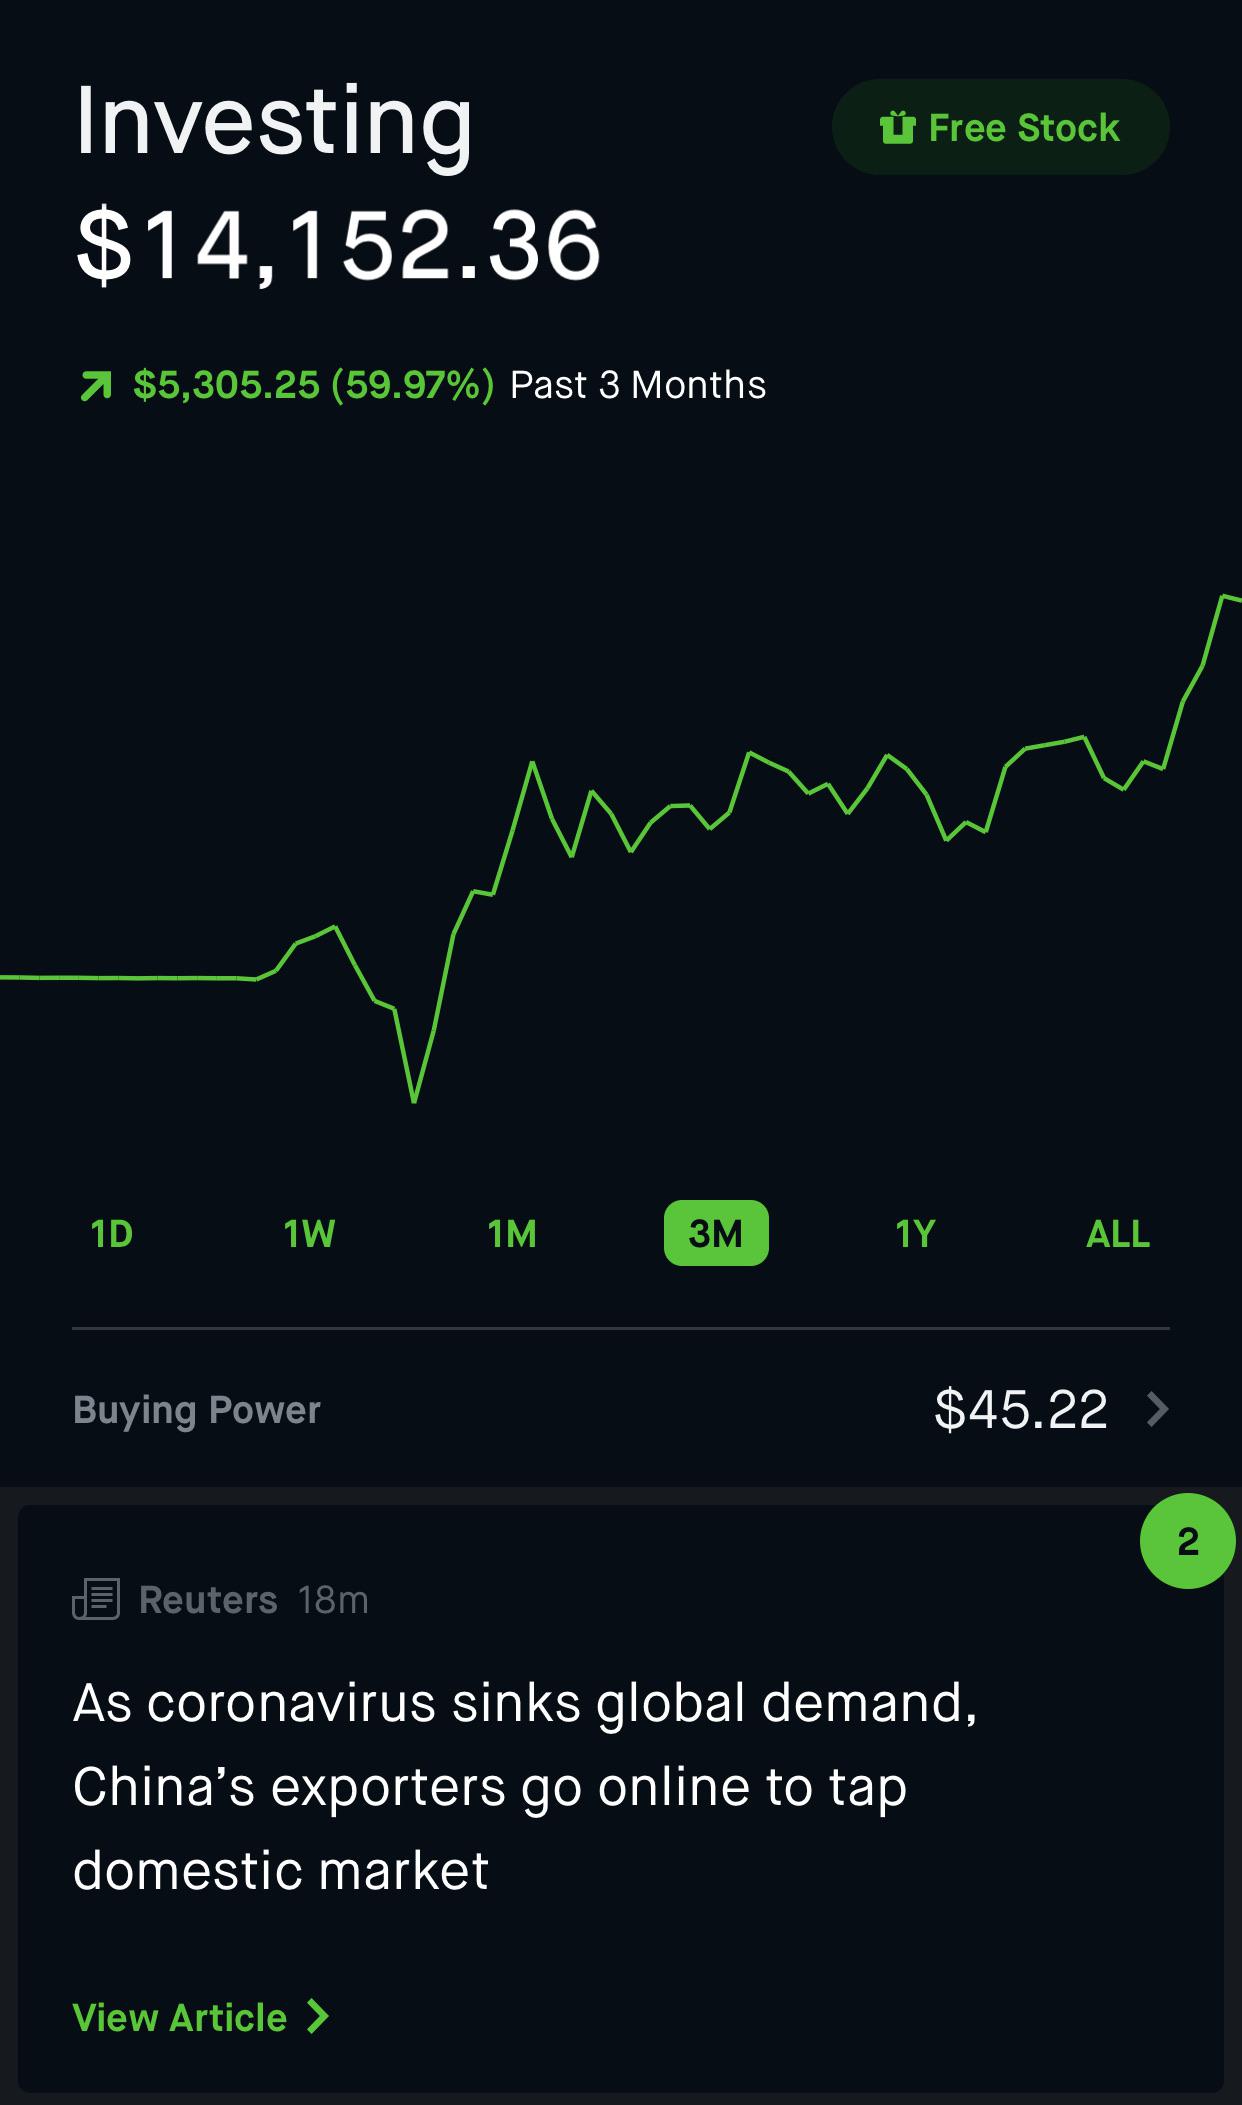Select the highlighted 3M range tab
Image resolution: width=1242 pixels, height=2105 pixels.
[x=716, y=1234]
